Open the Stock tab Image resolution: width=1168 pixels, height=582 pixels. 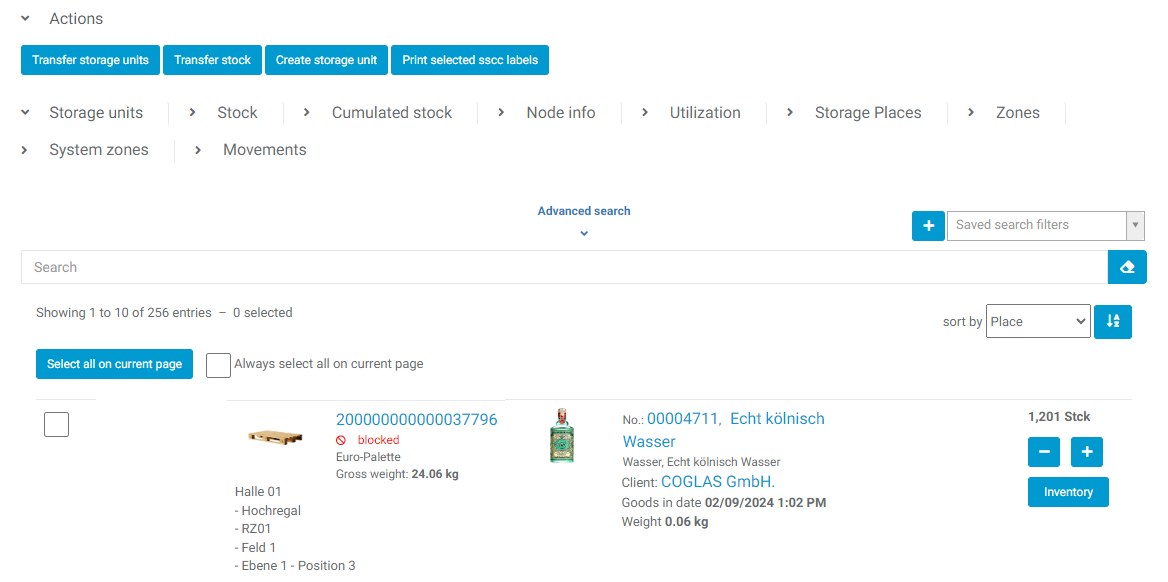[x=237, y=113]
